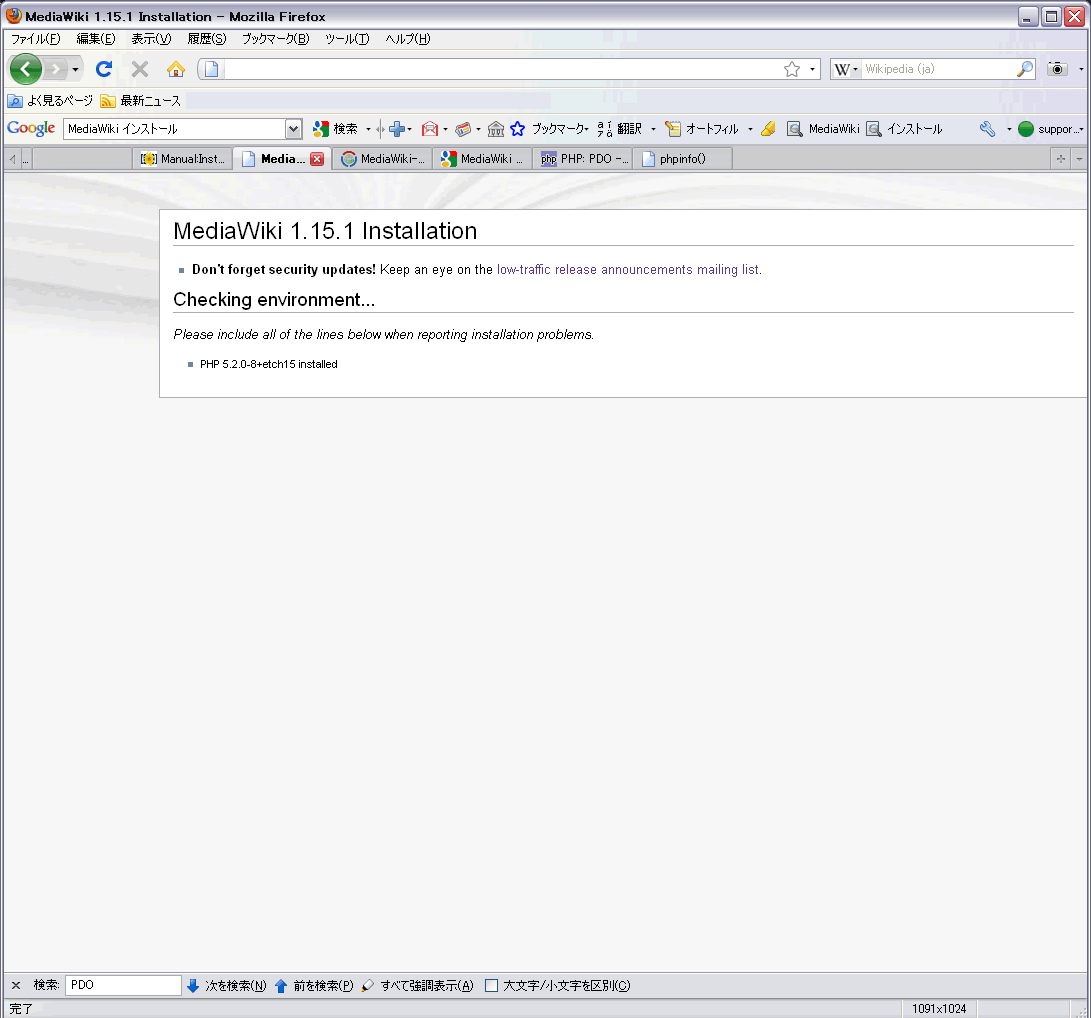The image size is (1091, 1018).
Task: Click the 'PHP 5.2.0-8+etch15 installed' line
Action: click(269, 365)
